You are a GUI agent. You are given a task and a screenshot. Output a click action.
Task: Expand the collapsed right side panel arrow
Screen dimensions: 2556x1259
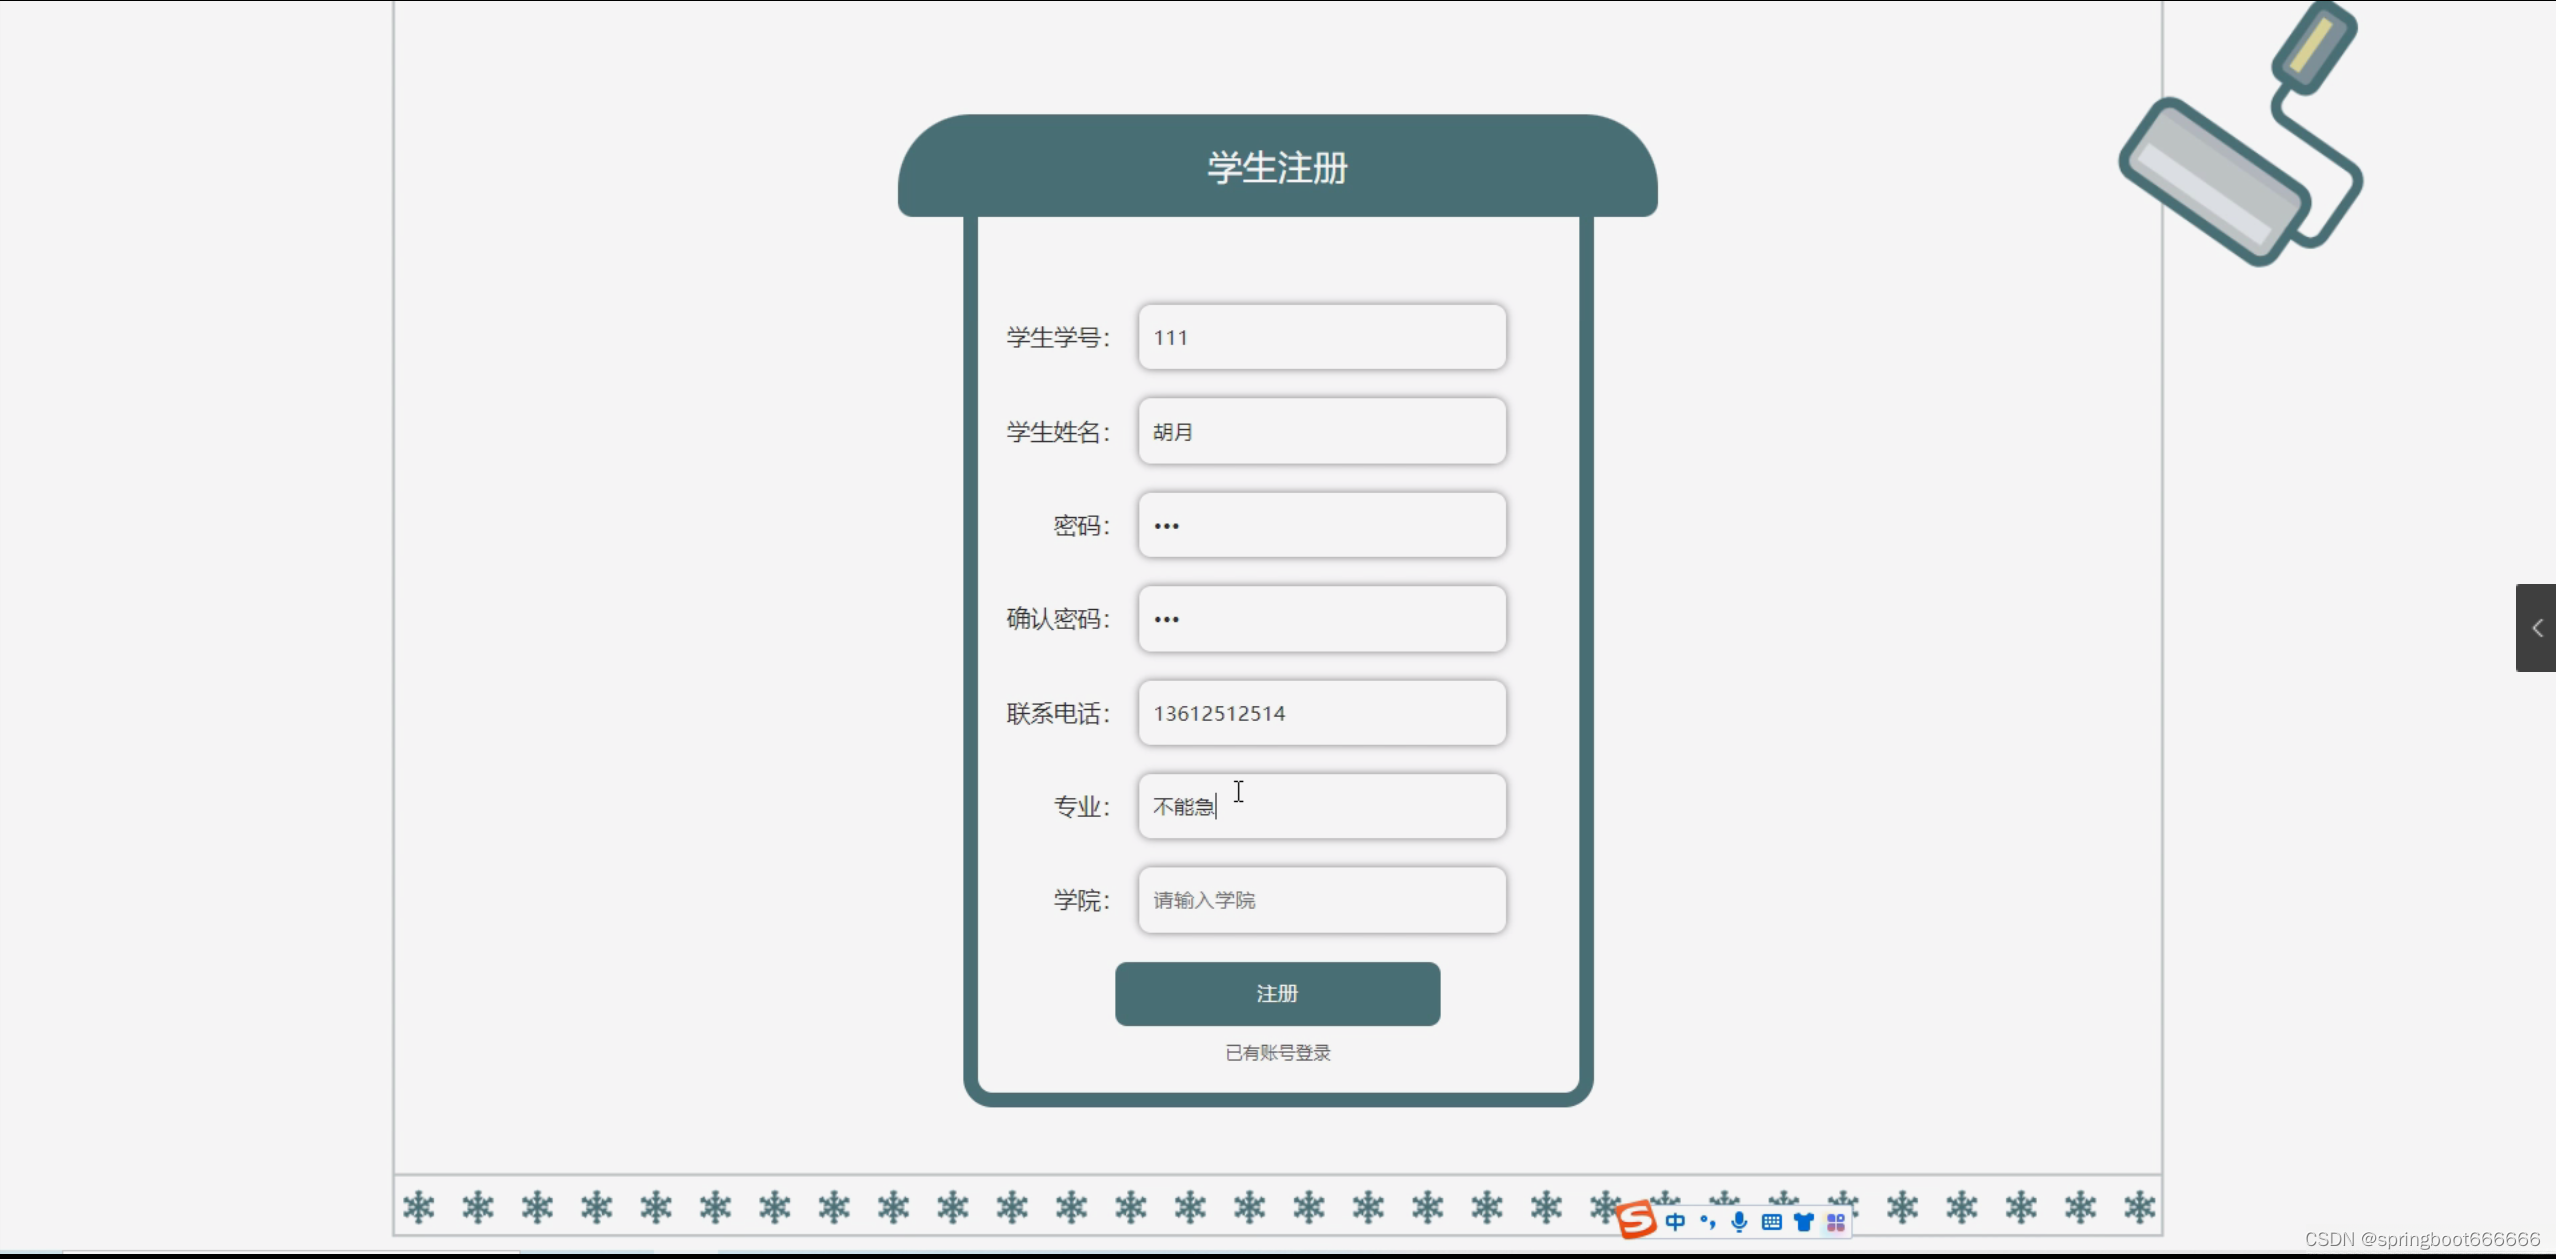tap(2537, 628)
